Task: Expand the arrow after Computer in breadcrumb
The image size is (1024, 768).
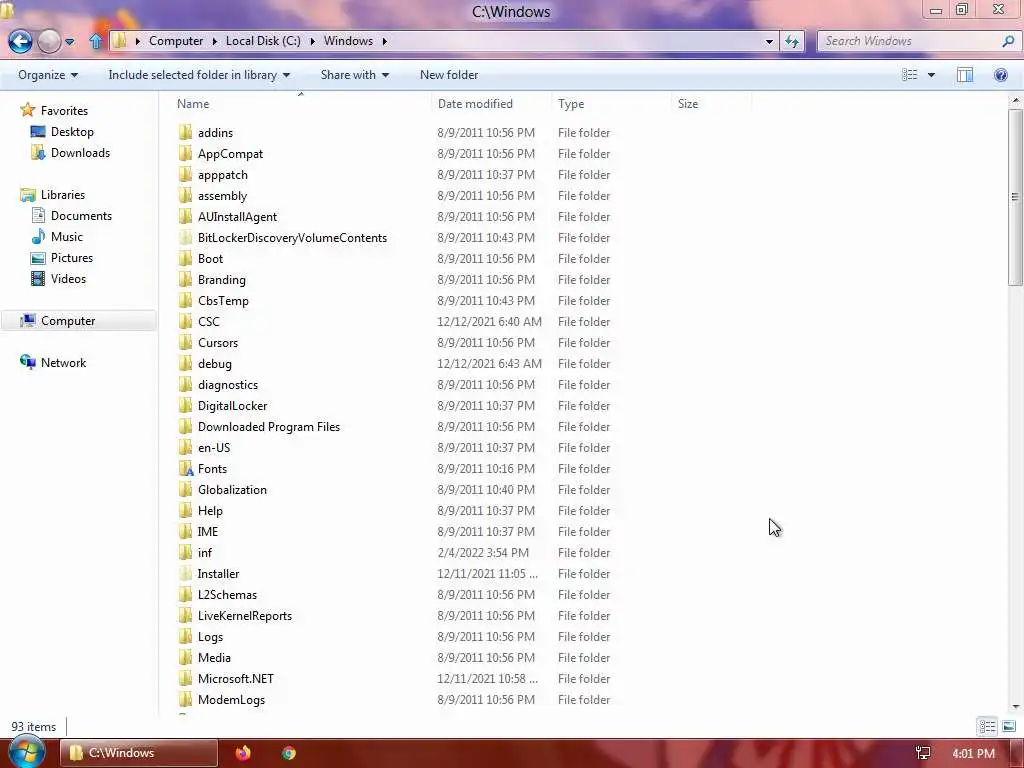Action: click(x=214, y=41)
